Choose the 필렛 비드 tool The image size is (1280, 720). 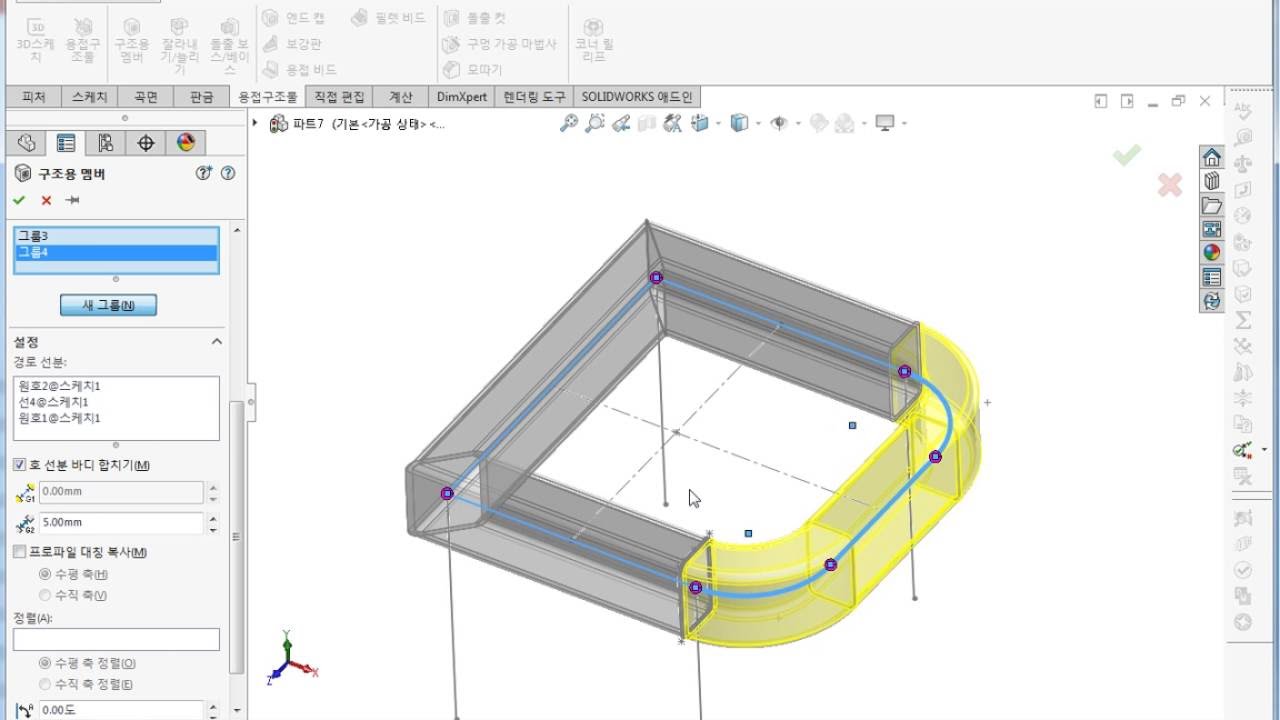(x=389, y=18)
